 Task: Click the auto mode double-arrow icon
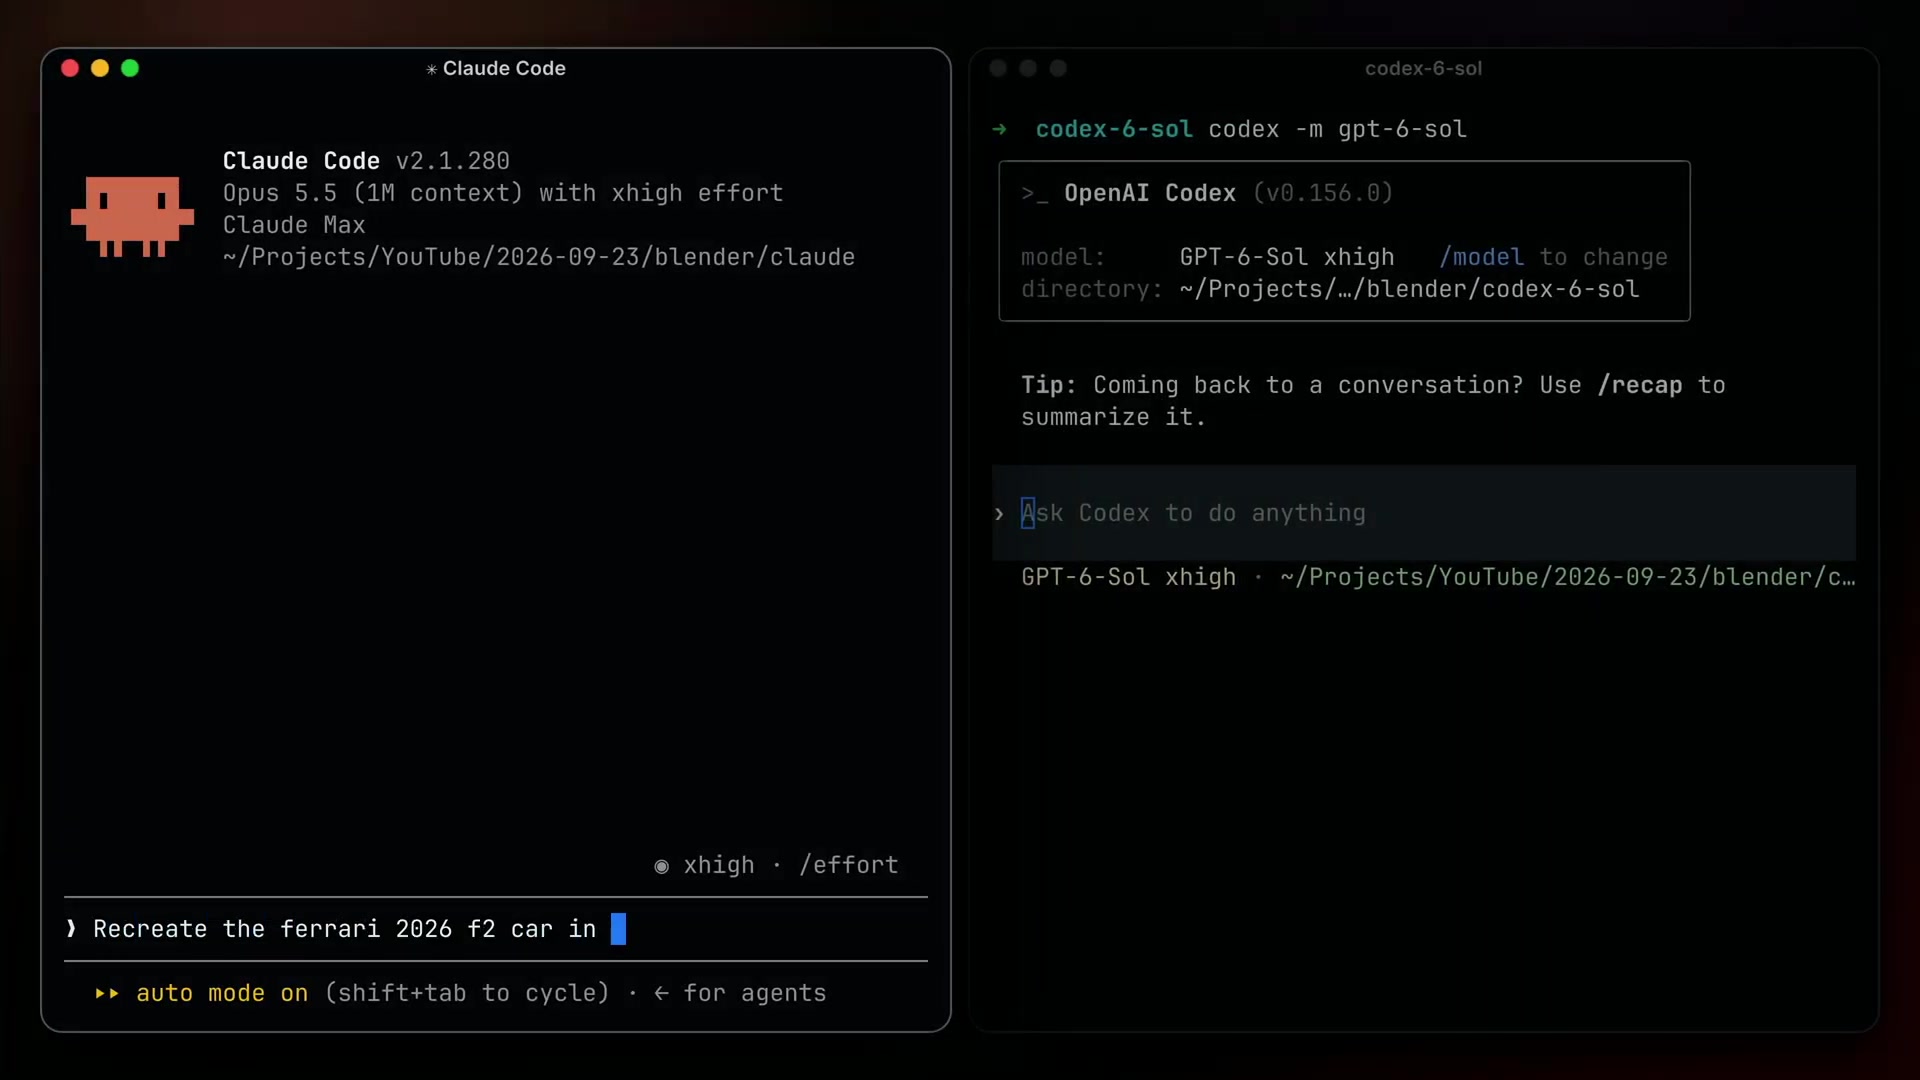[107, 993]
